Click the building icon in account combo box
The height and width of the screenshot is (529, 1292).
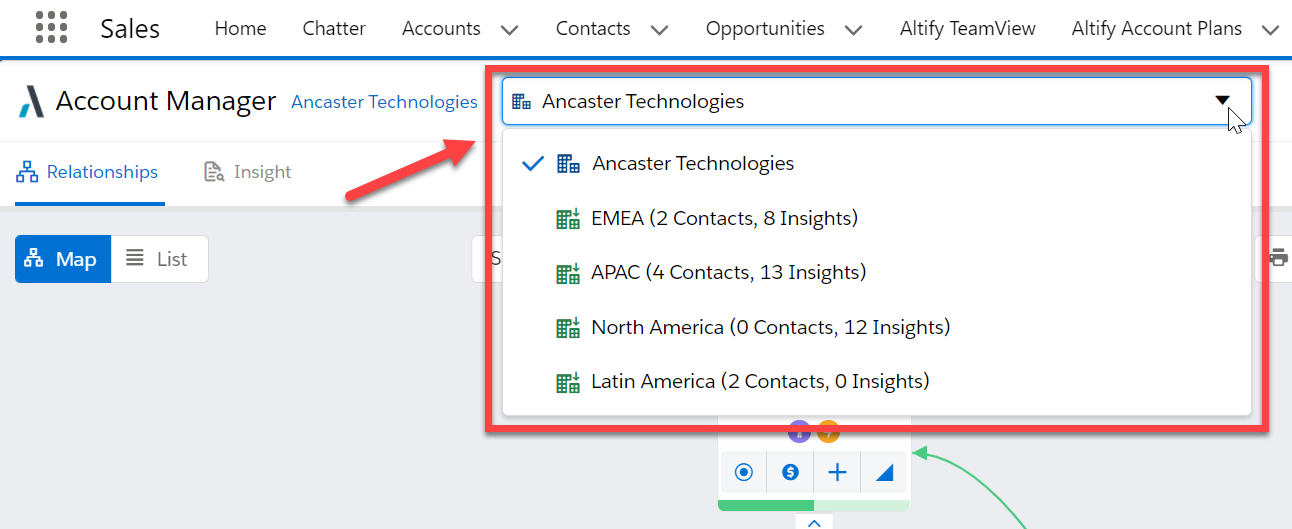(521, 101)
